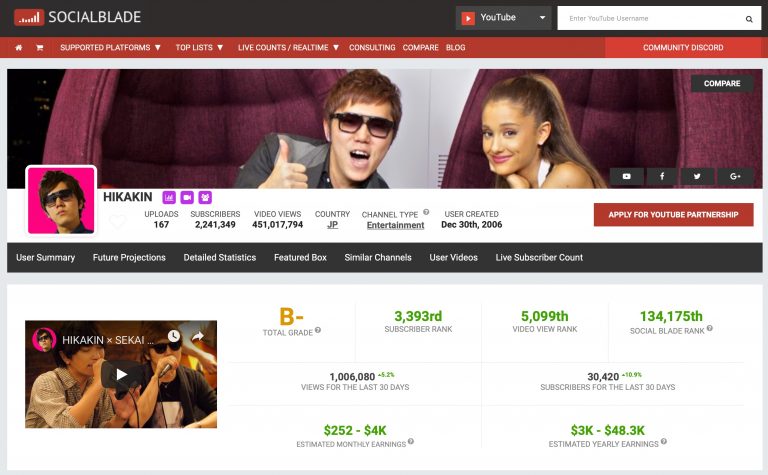Click the heart favorite icon beside the avatar
Screen dimensions: 768x475
pos(117,222)
